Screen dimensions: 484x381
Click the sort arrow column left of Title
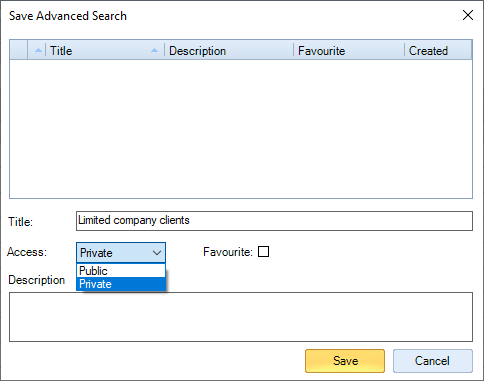pyautogui.click(x=37, y=51)
